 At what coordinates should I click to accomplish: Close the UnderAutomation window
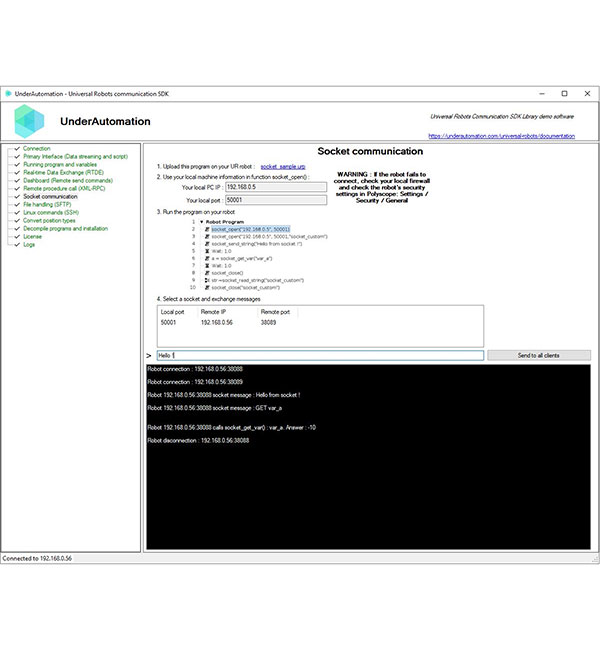point(587,94)
